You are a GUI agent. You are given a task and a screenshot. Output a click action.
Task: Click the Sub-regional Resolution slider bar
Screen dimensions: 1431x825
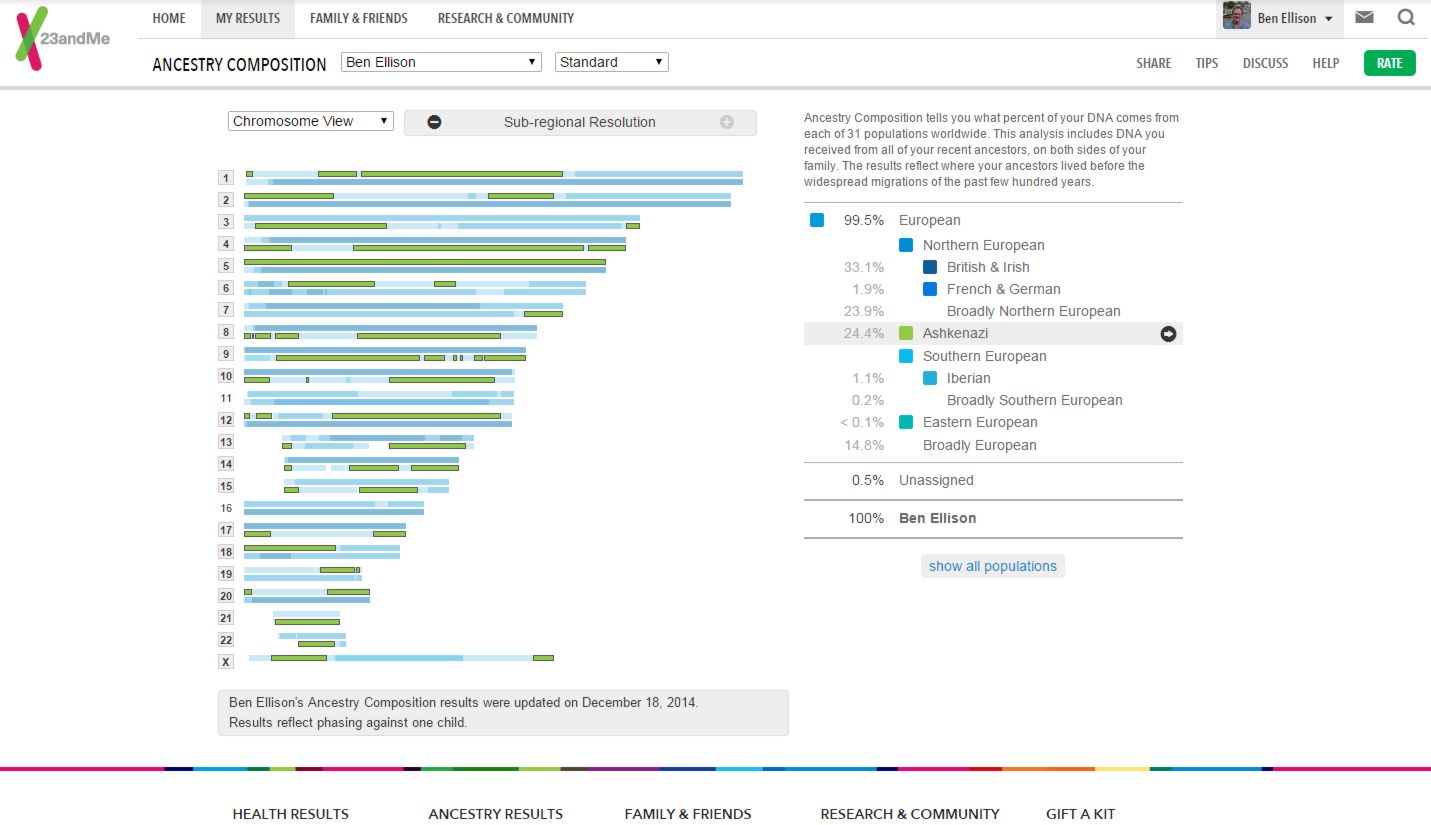pos(580,122)
